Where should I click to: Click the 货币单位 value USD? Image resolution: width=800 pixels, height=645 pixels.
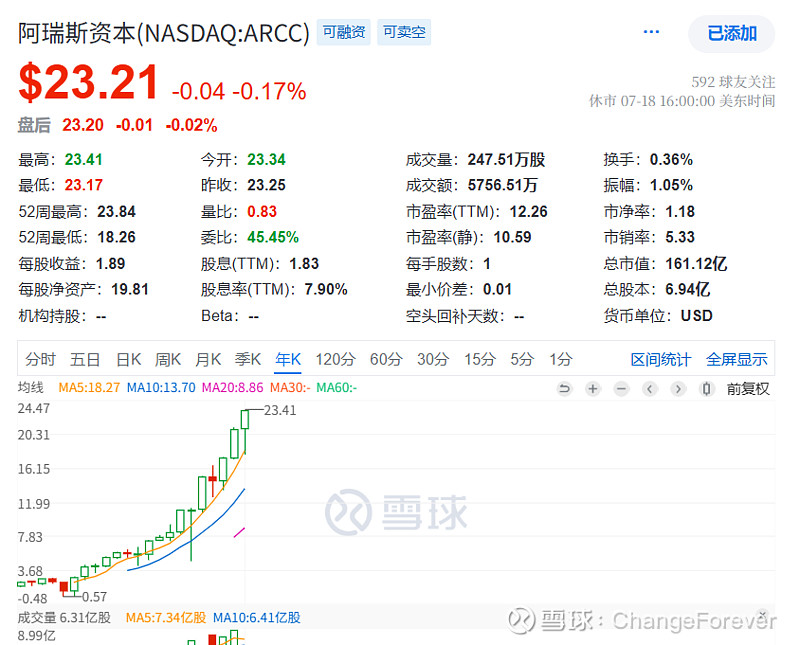pyautogui.click(x=696, y=316)
